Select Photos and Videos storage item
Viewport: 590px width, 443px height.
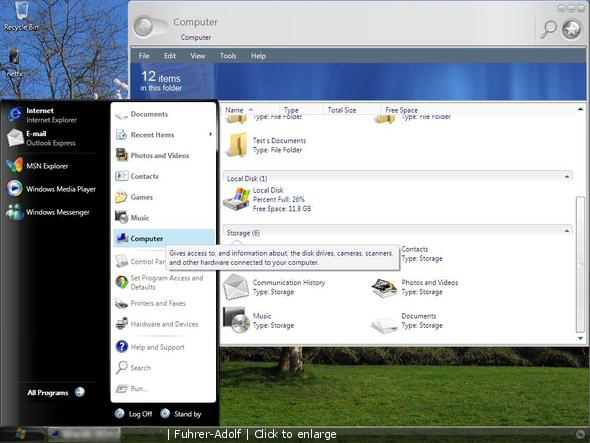(415, 287)
